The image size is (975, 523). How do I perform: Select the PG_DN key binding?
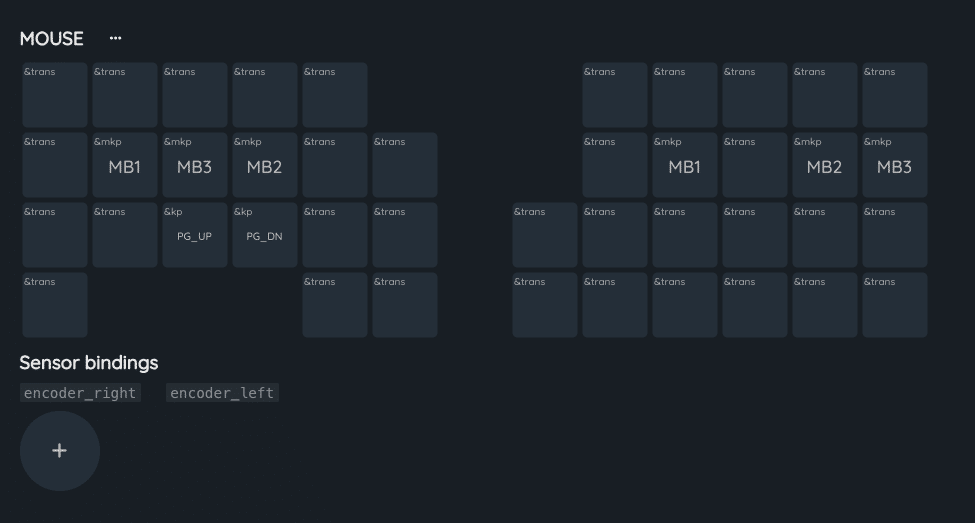[x=265, y=235]
